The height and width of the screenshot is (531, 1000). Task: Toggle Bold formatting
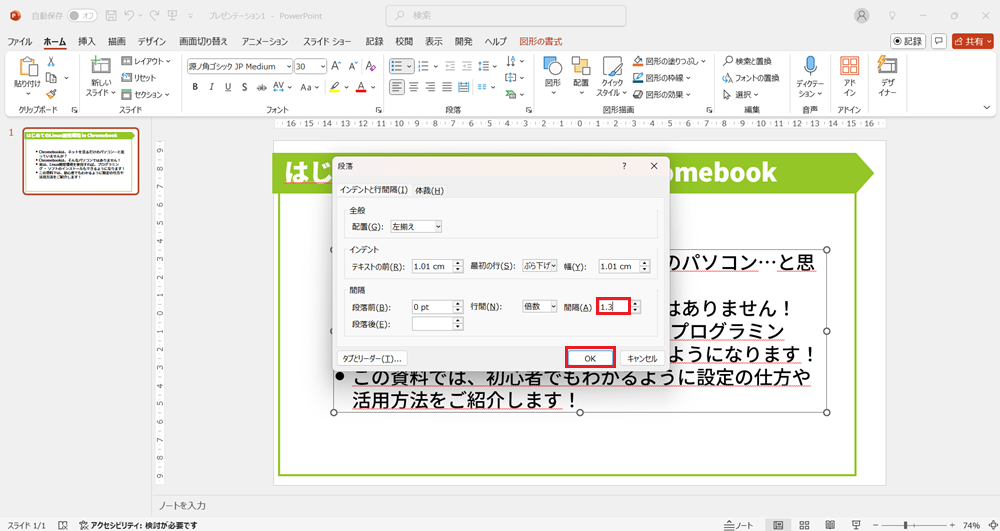[195, 87]
